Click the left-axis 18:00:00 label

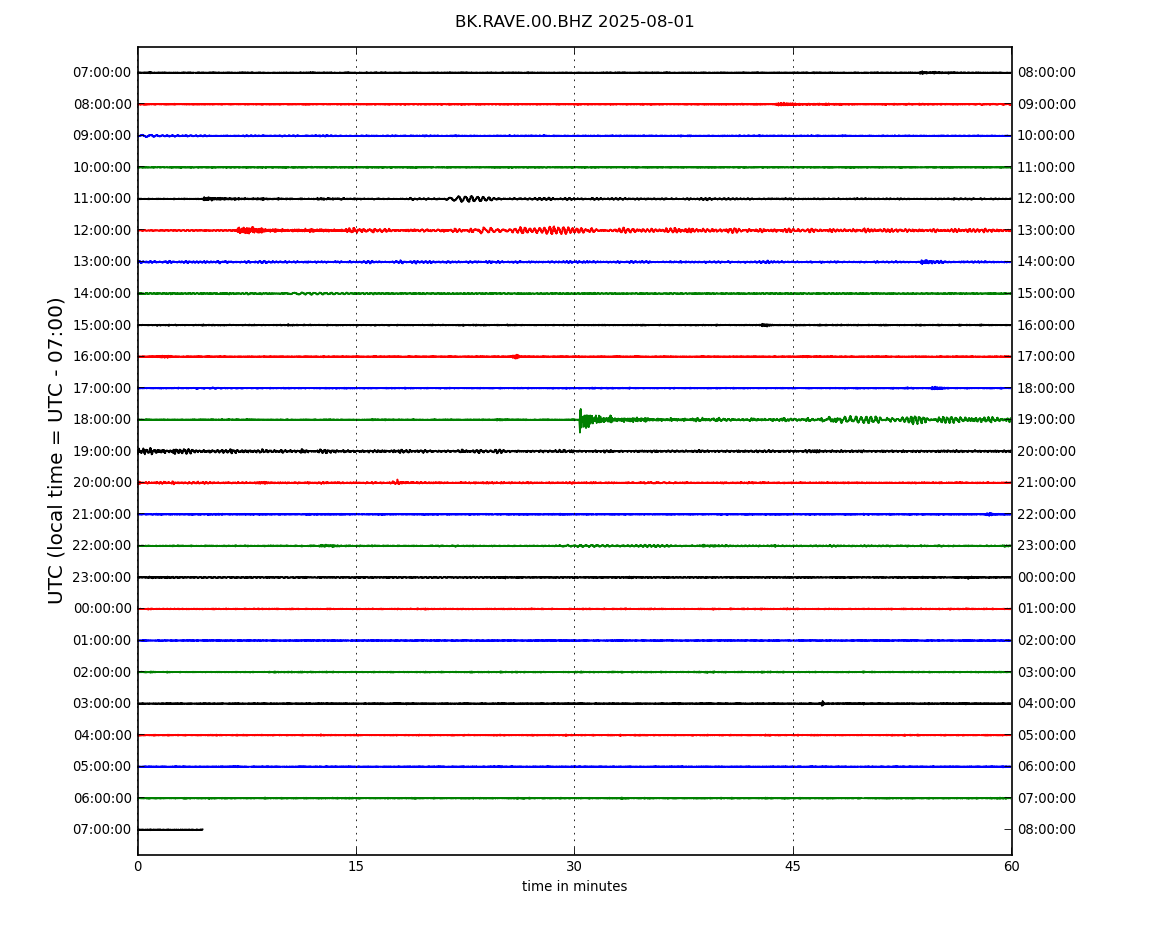tap(103, 420)
